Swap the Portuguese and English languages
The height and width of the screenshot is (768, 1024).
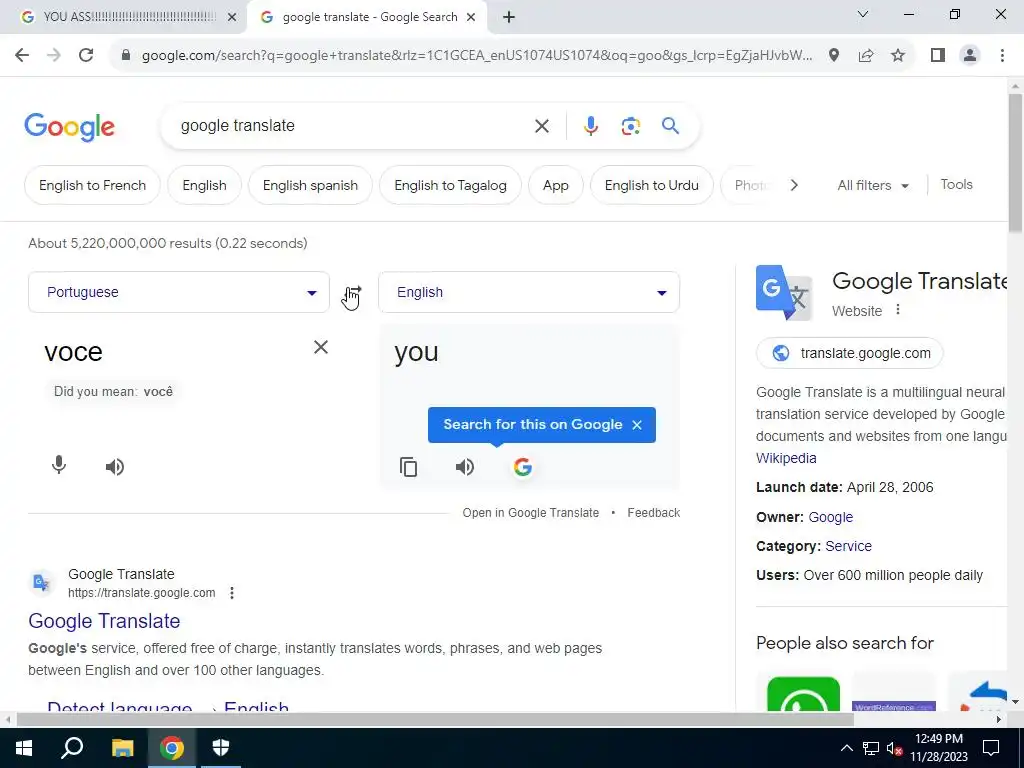353,293
